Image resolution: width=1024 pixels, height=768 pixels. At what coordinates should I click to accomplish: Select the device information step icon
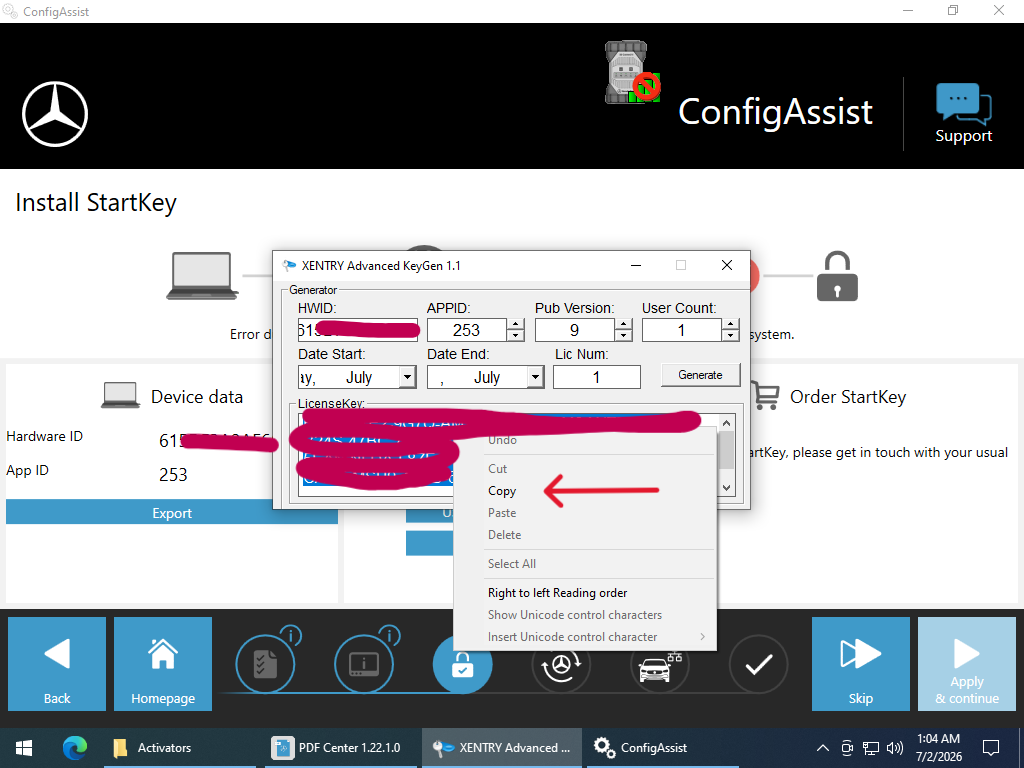click(364, 664)
